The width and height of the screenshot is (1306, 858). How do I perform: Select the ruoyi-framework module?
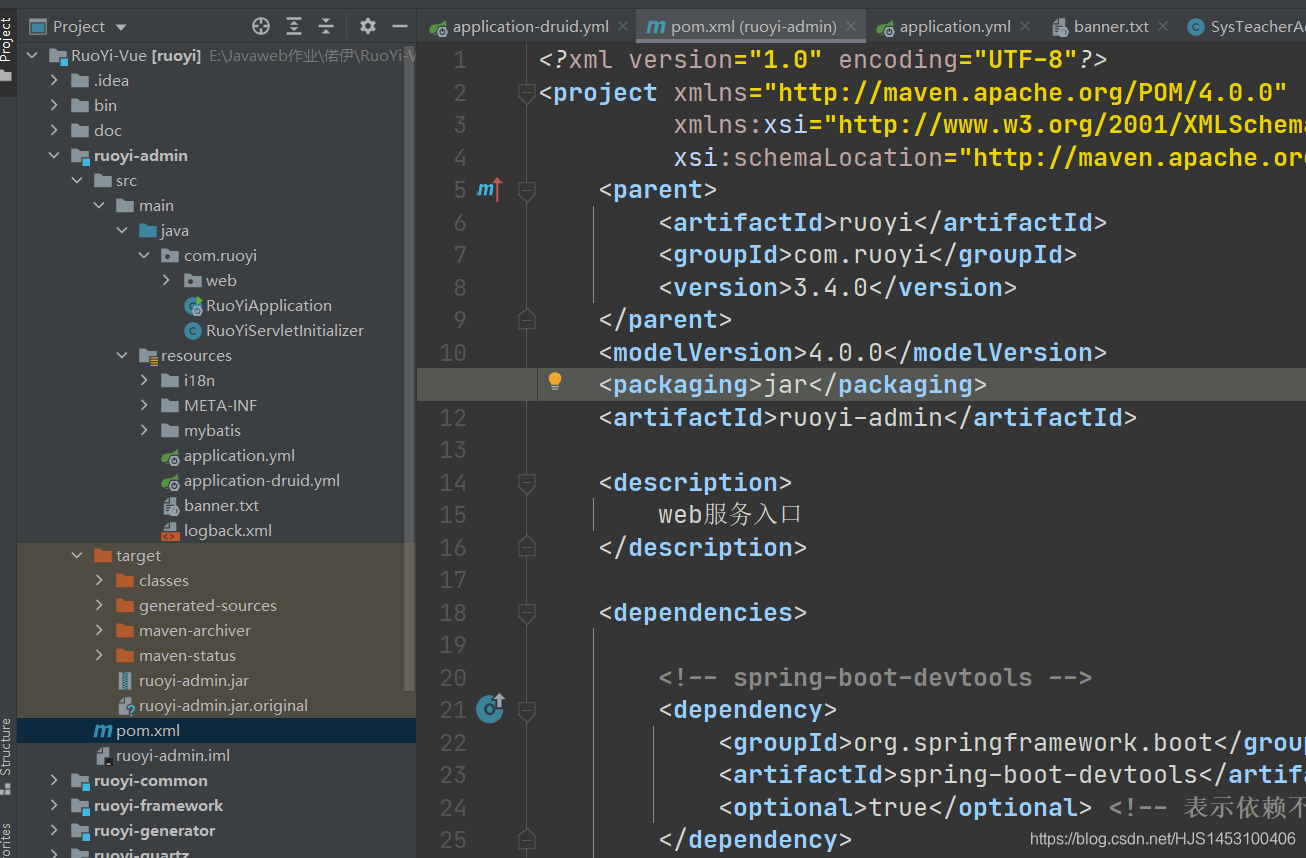point(147,805)
